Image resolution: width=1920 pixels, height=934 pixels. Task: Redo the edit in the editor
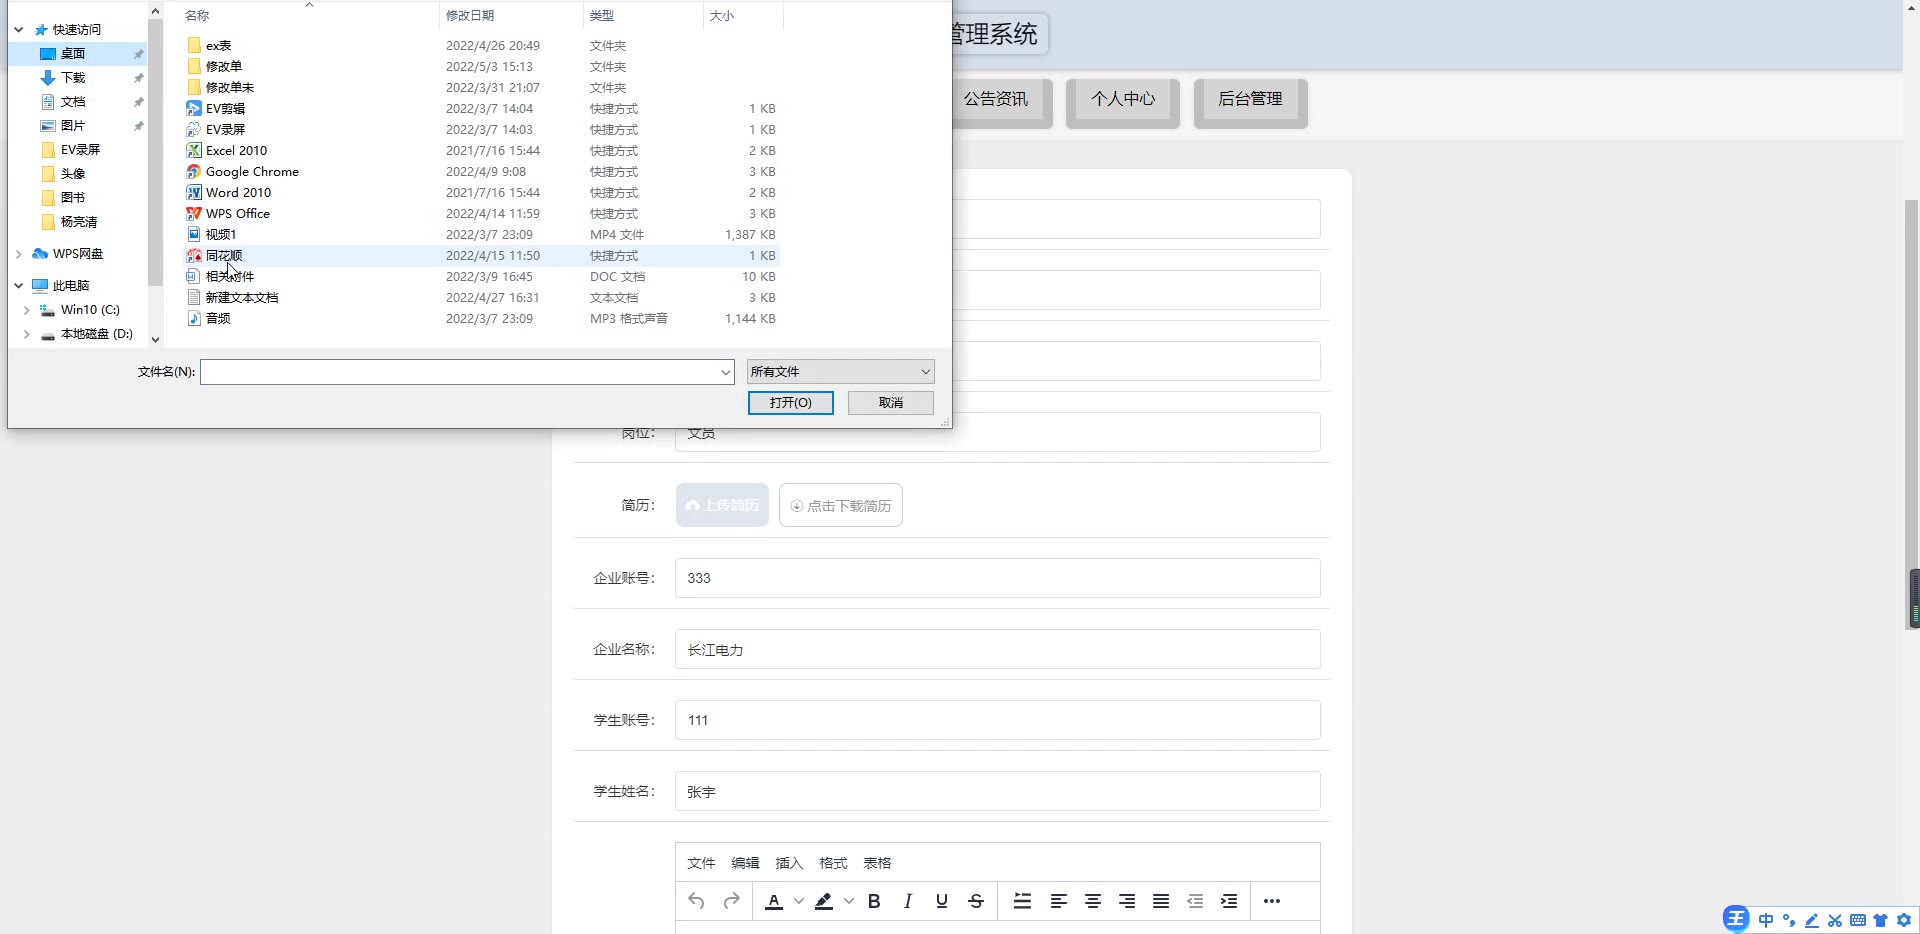click(732, 901)
